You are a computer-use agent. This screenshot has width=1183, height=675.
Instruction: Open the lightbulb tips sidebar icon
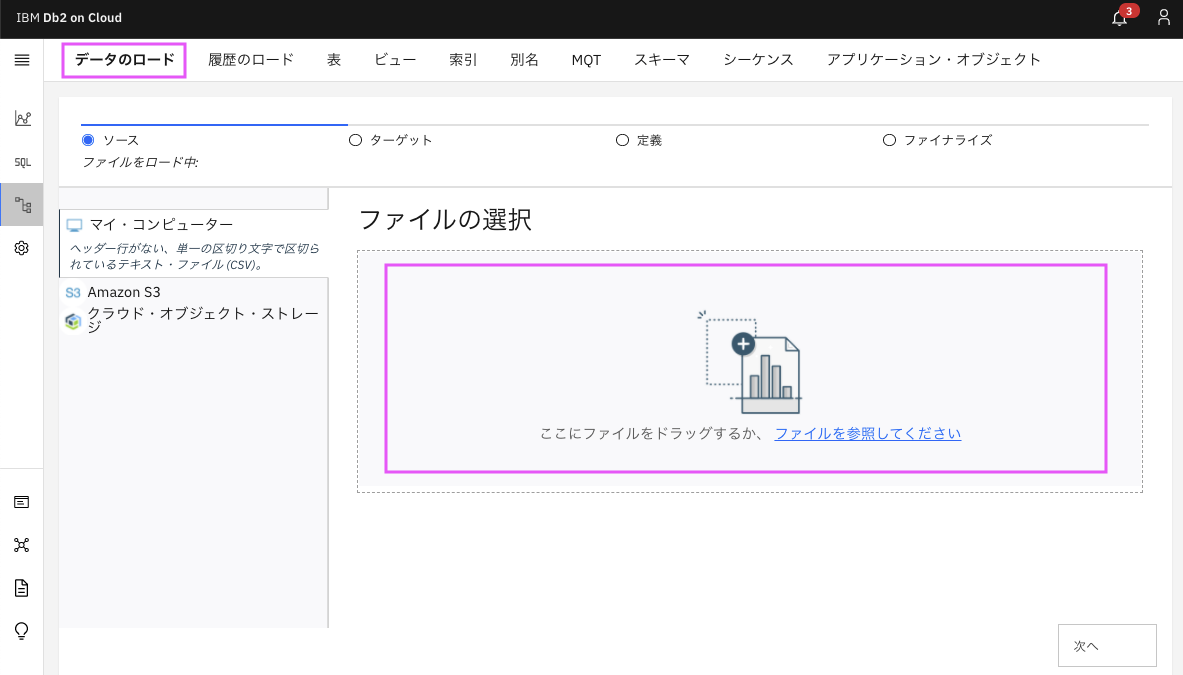(22, 631)
